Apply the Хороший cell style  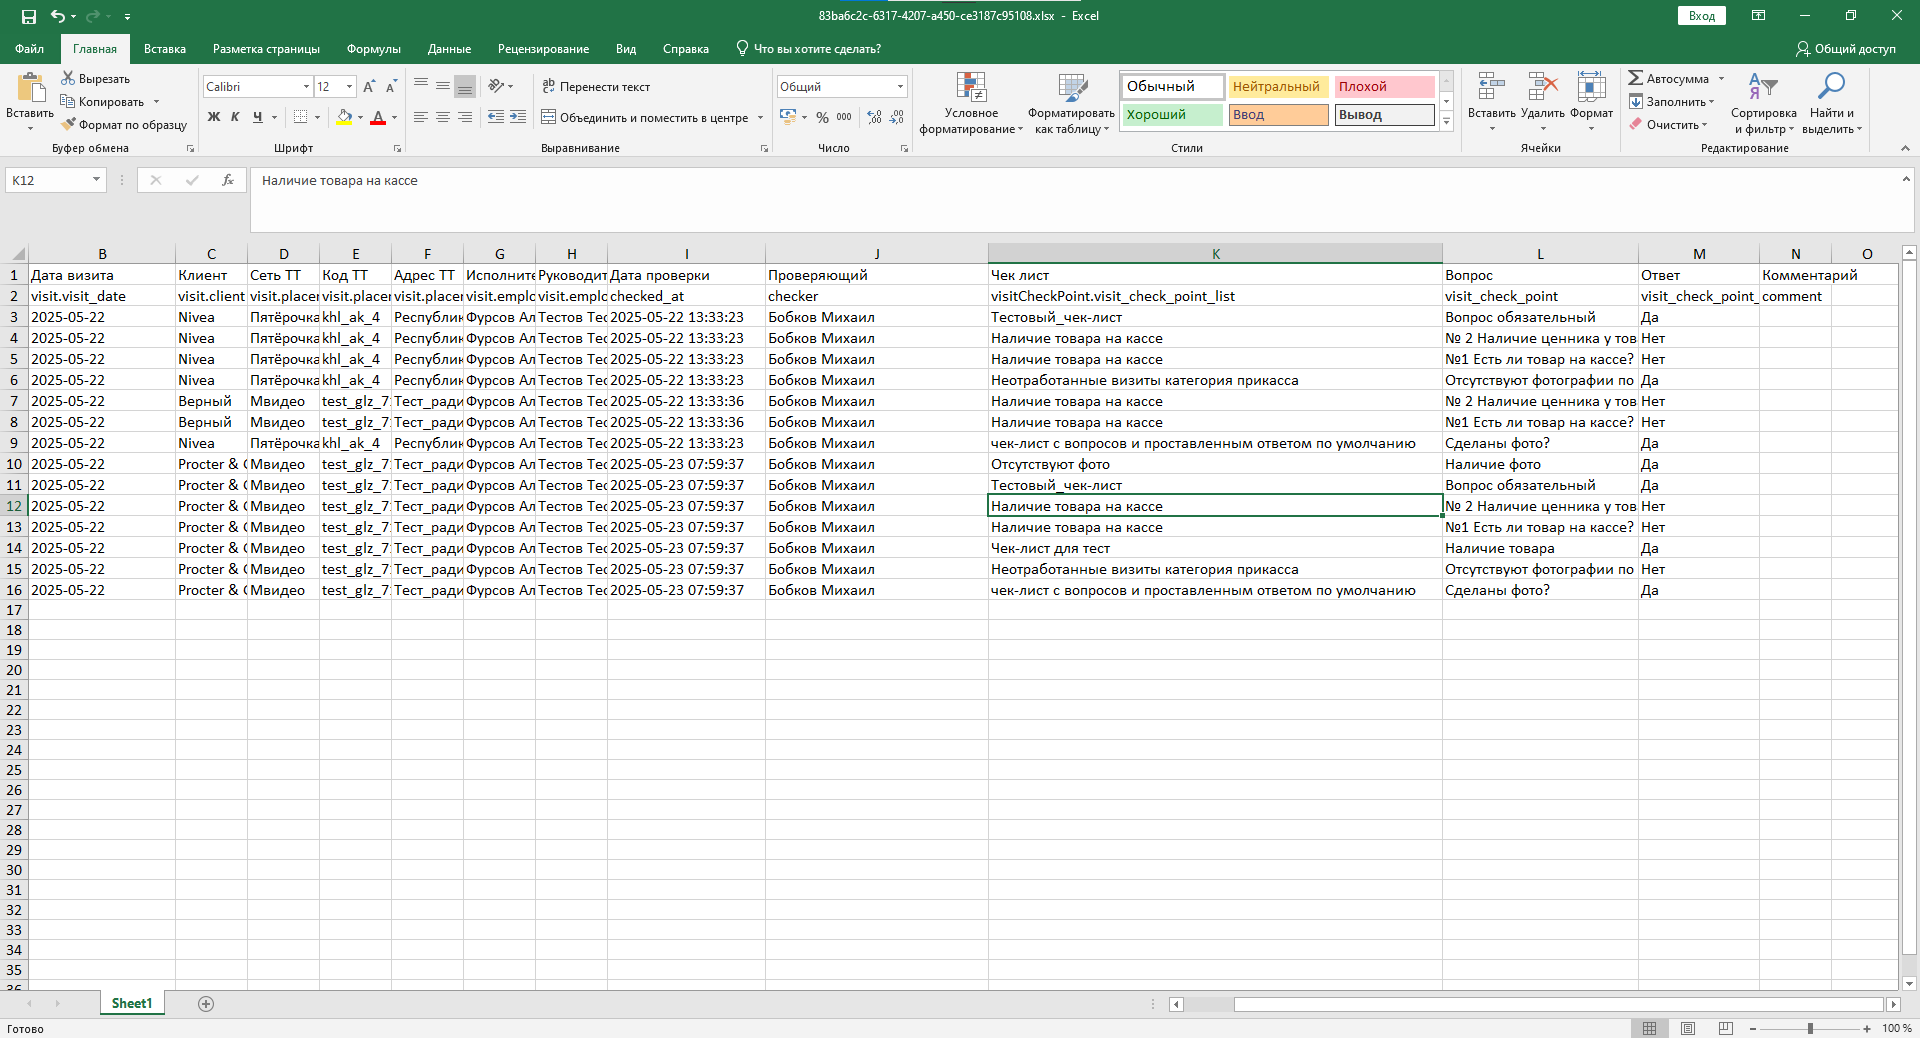1172,115
